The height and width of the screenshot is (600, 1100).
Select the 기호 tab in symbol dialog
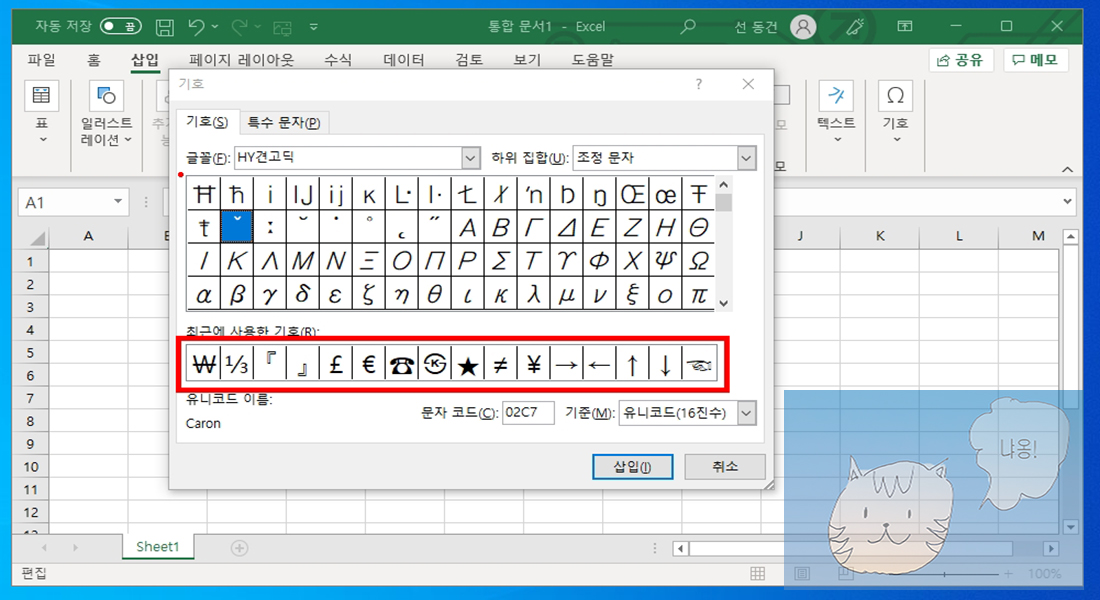(x=207, y=122)
